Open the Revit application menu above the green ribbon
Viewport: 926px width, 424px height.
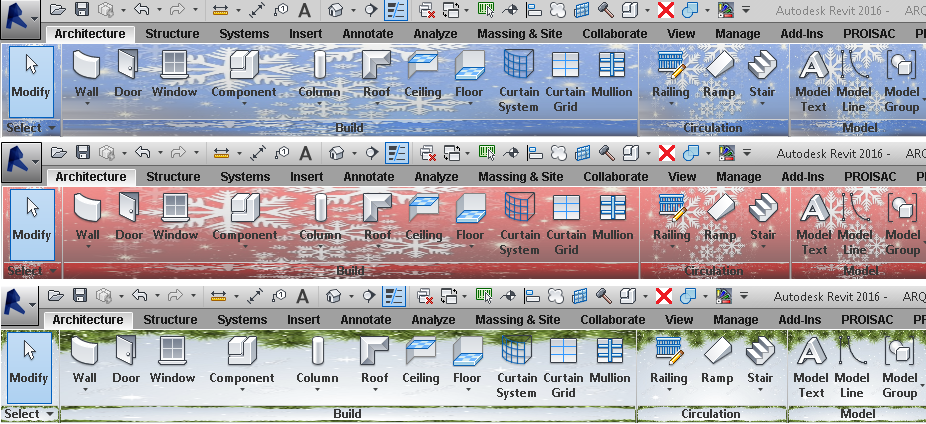(19, 304)
